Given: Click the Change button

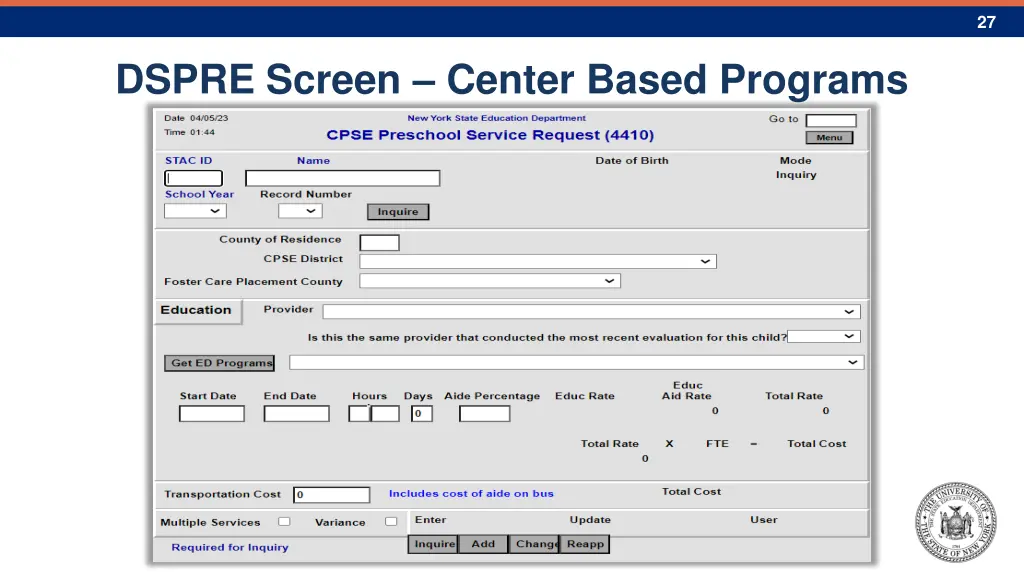Looking at the screenshot, I should (x=534, y=544).
